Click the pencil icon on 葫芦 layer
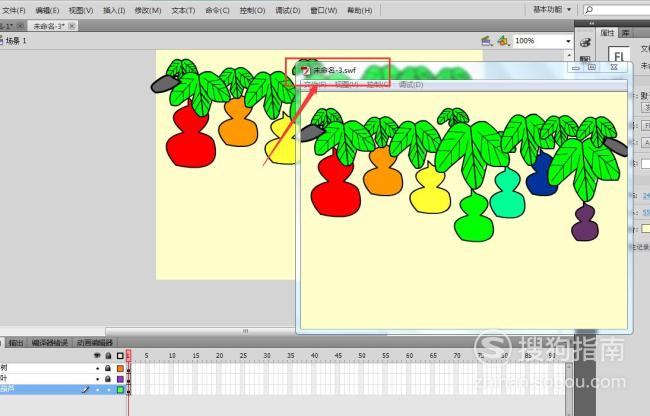Image resolution: width=650 pixels, height=416 pixels. [85, 389]
